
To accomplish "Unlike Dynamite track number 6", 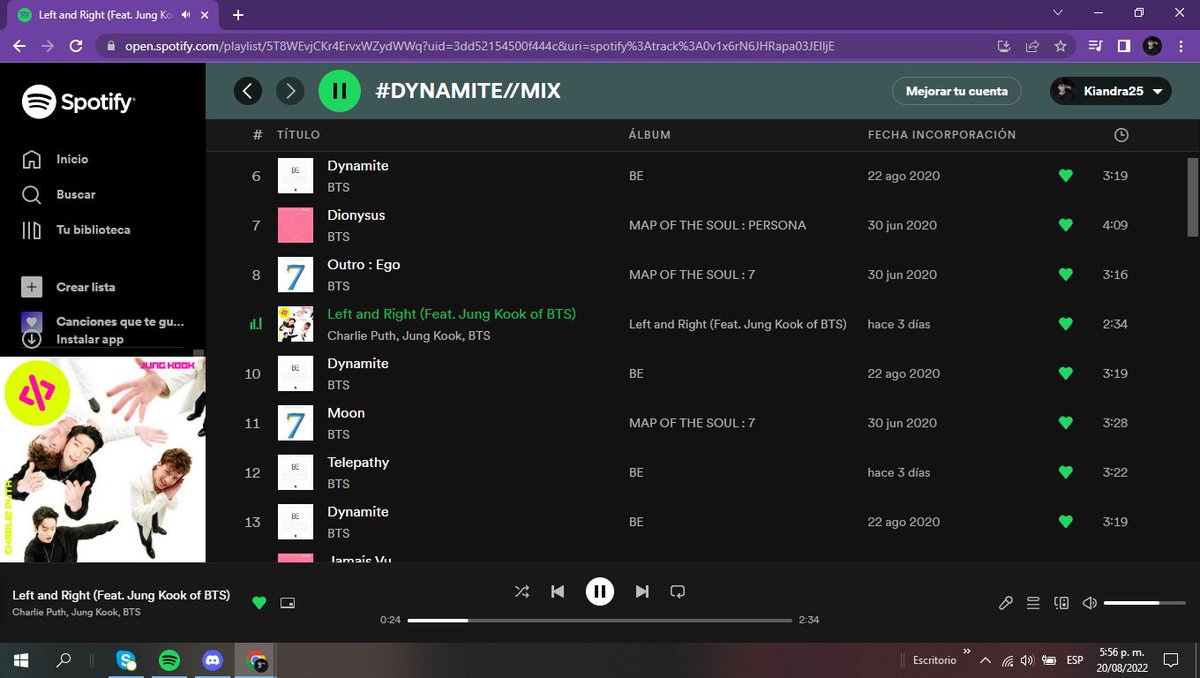I will tap(1065, 176).
